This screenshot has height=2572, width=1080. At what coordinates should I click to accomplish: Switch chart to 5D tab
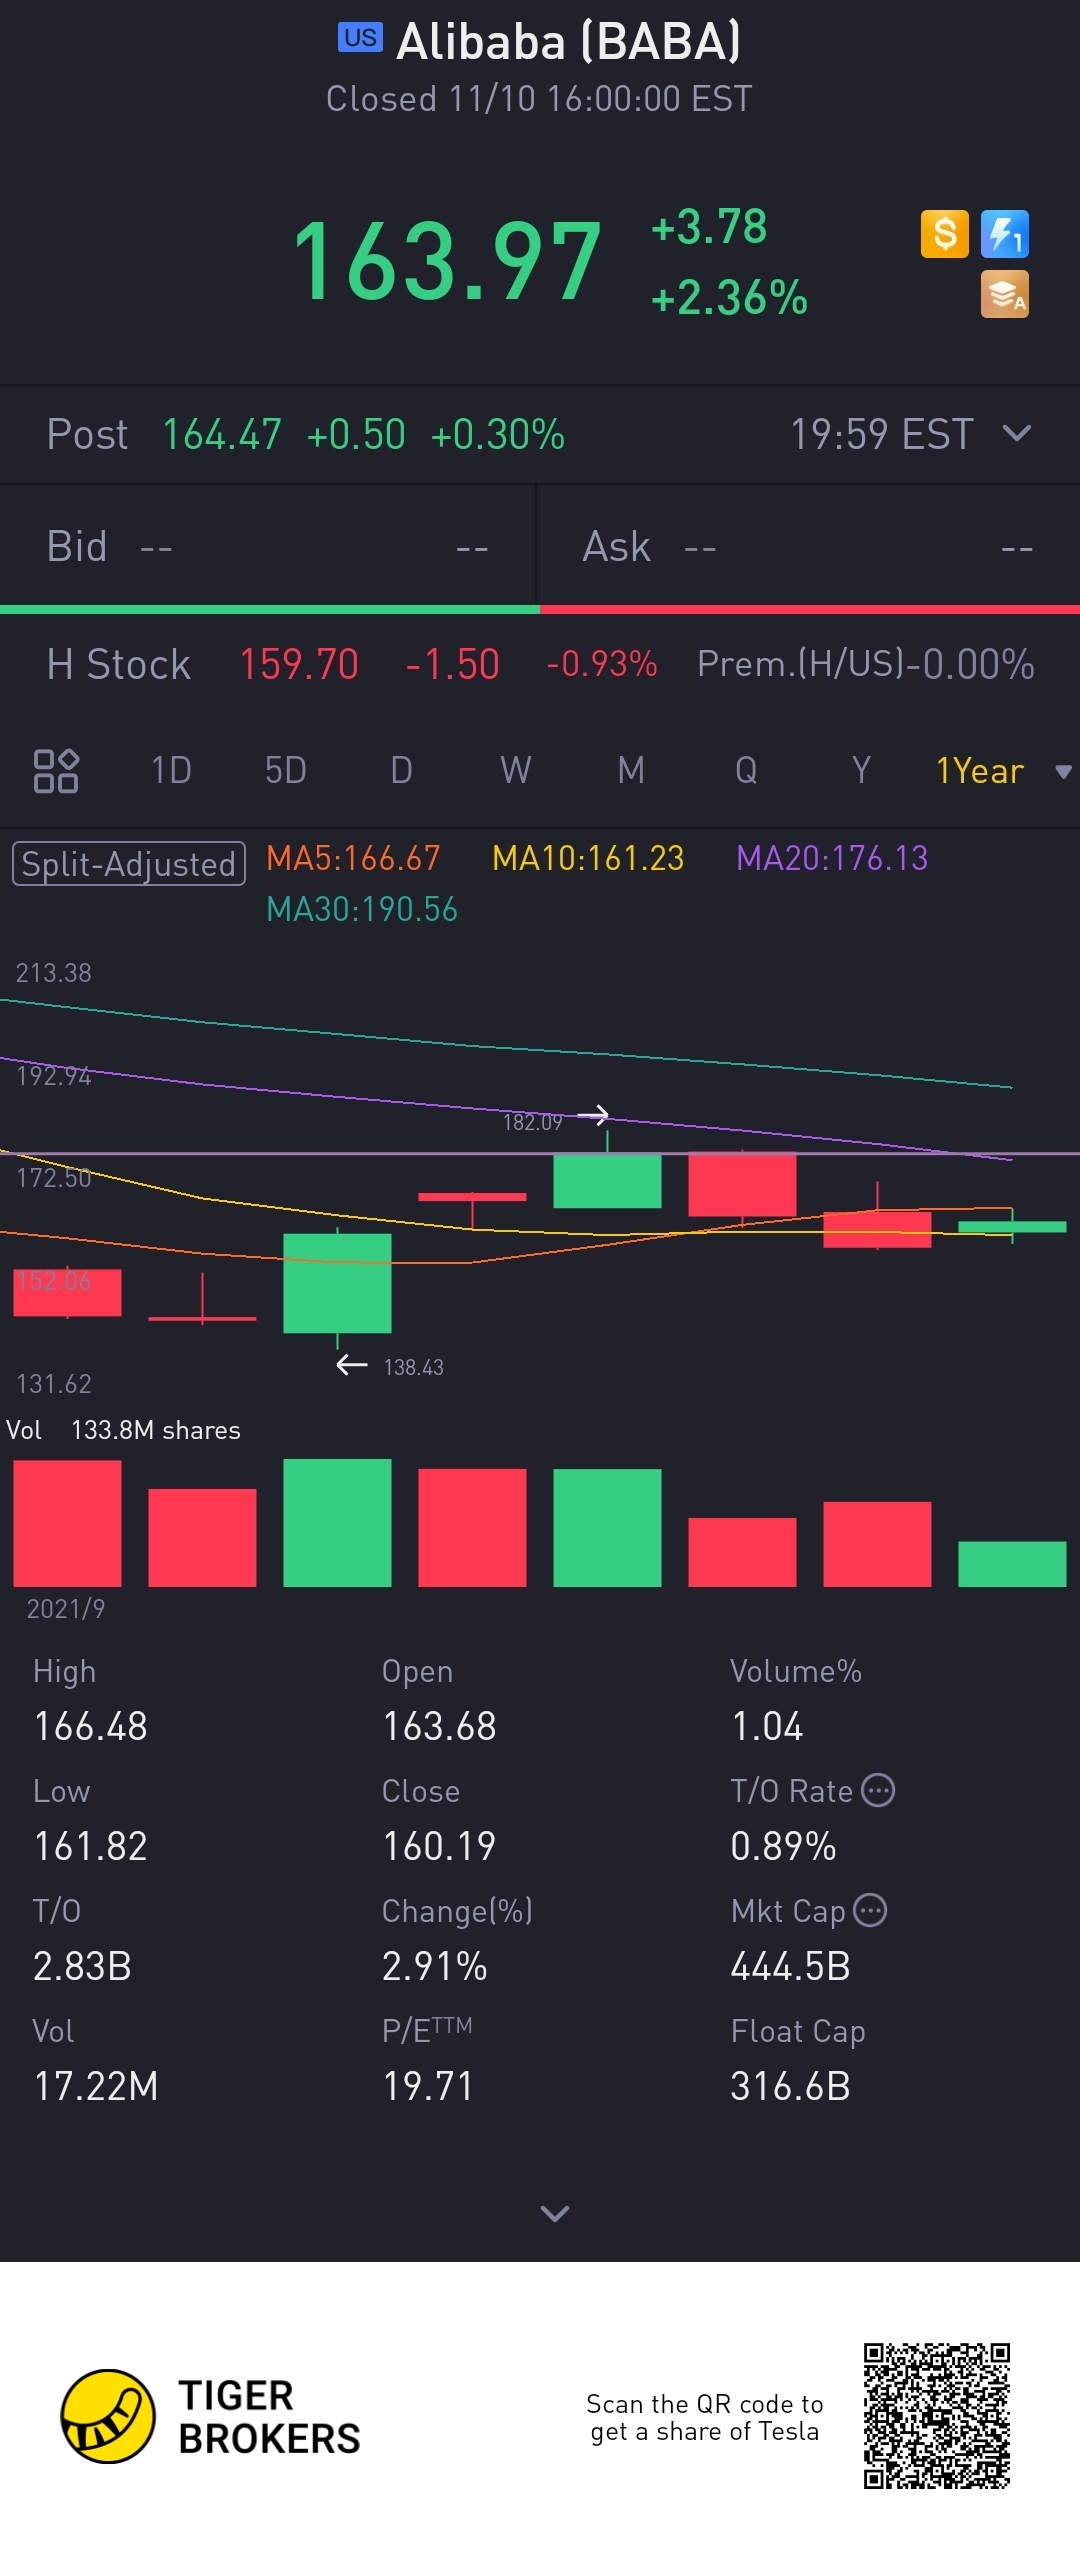286,771
